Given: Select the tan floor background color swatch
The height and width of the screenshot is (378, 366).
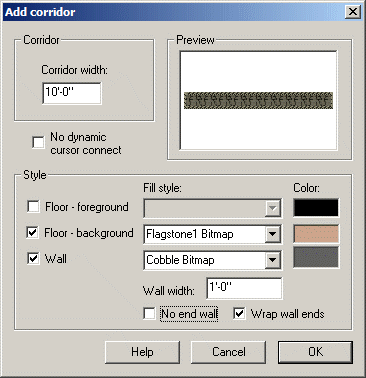Looking at the screenshot, I should tap(316, 234).
